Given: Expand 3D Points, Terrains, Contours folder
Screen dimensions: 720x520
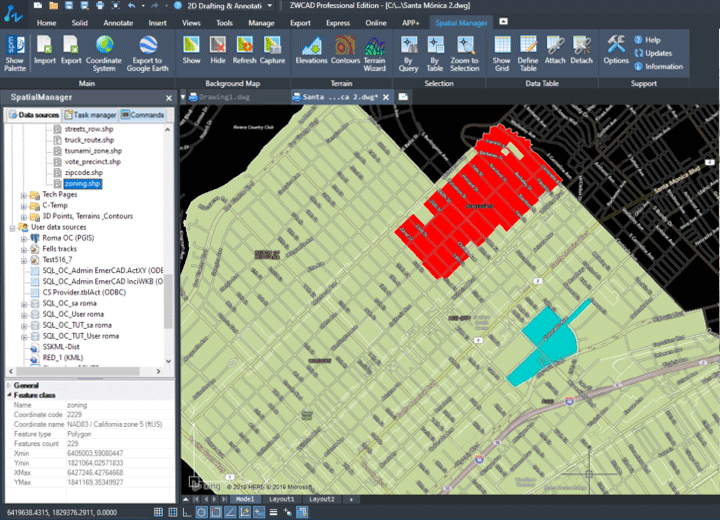Looking at the screenshot, I should (x=24, y=217).
